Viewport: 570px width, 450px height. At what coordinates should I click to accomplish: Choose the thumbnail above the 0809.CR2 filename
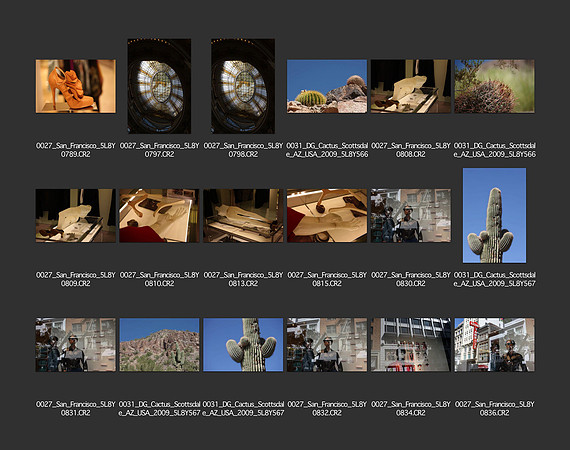click(x=76, y=216)
